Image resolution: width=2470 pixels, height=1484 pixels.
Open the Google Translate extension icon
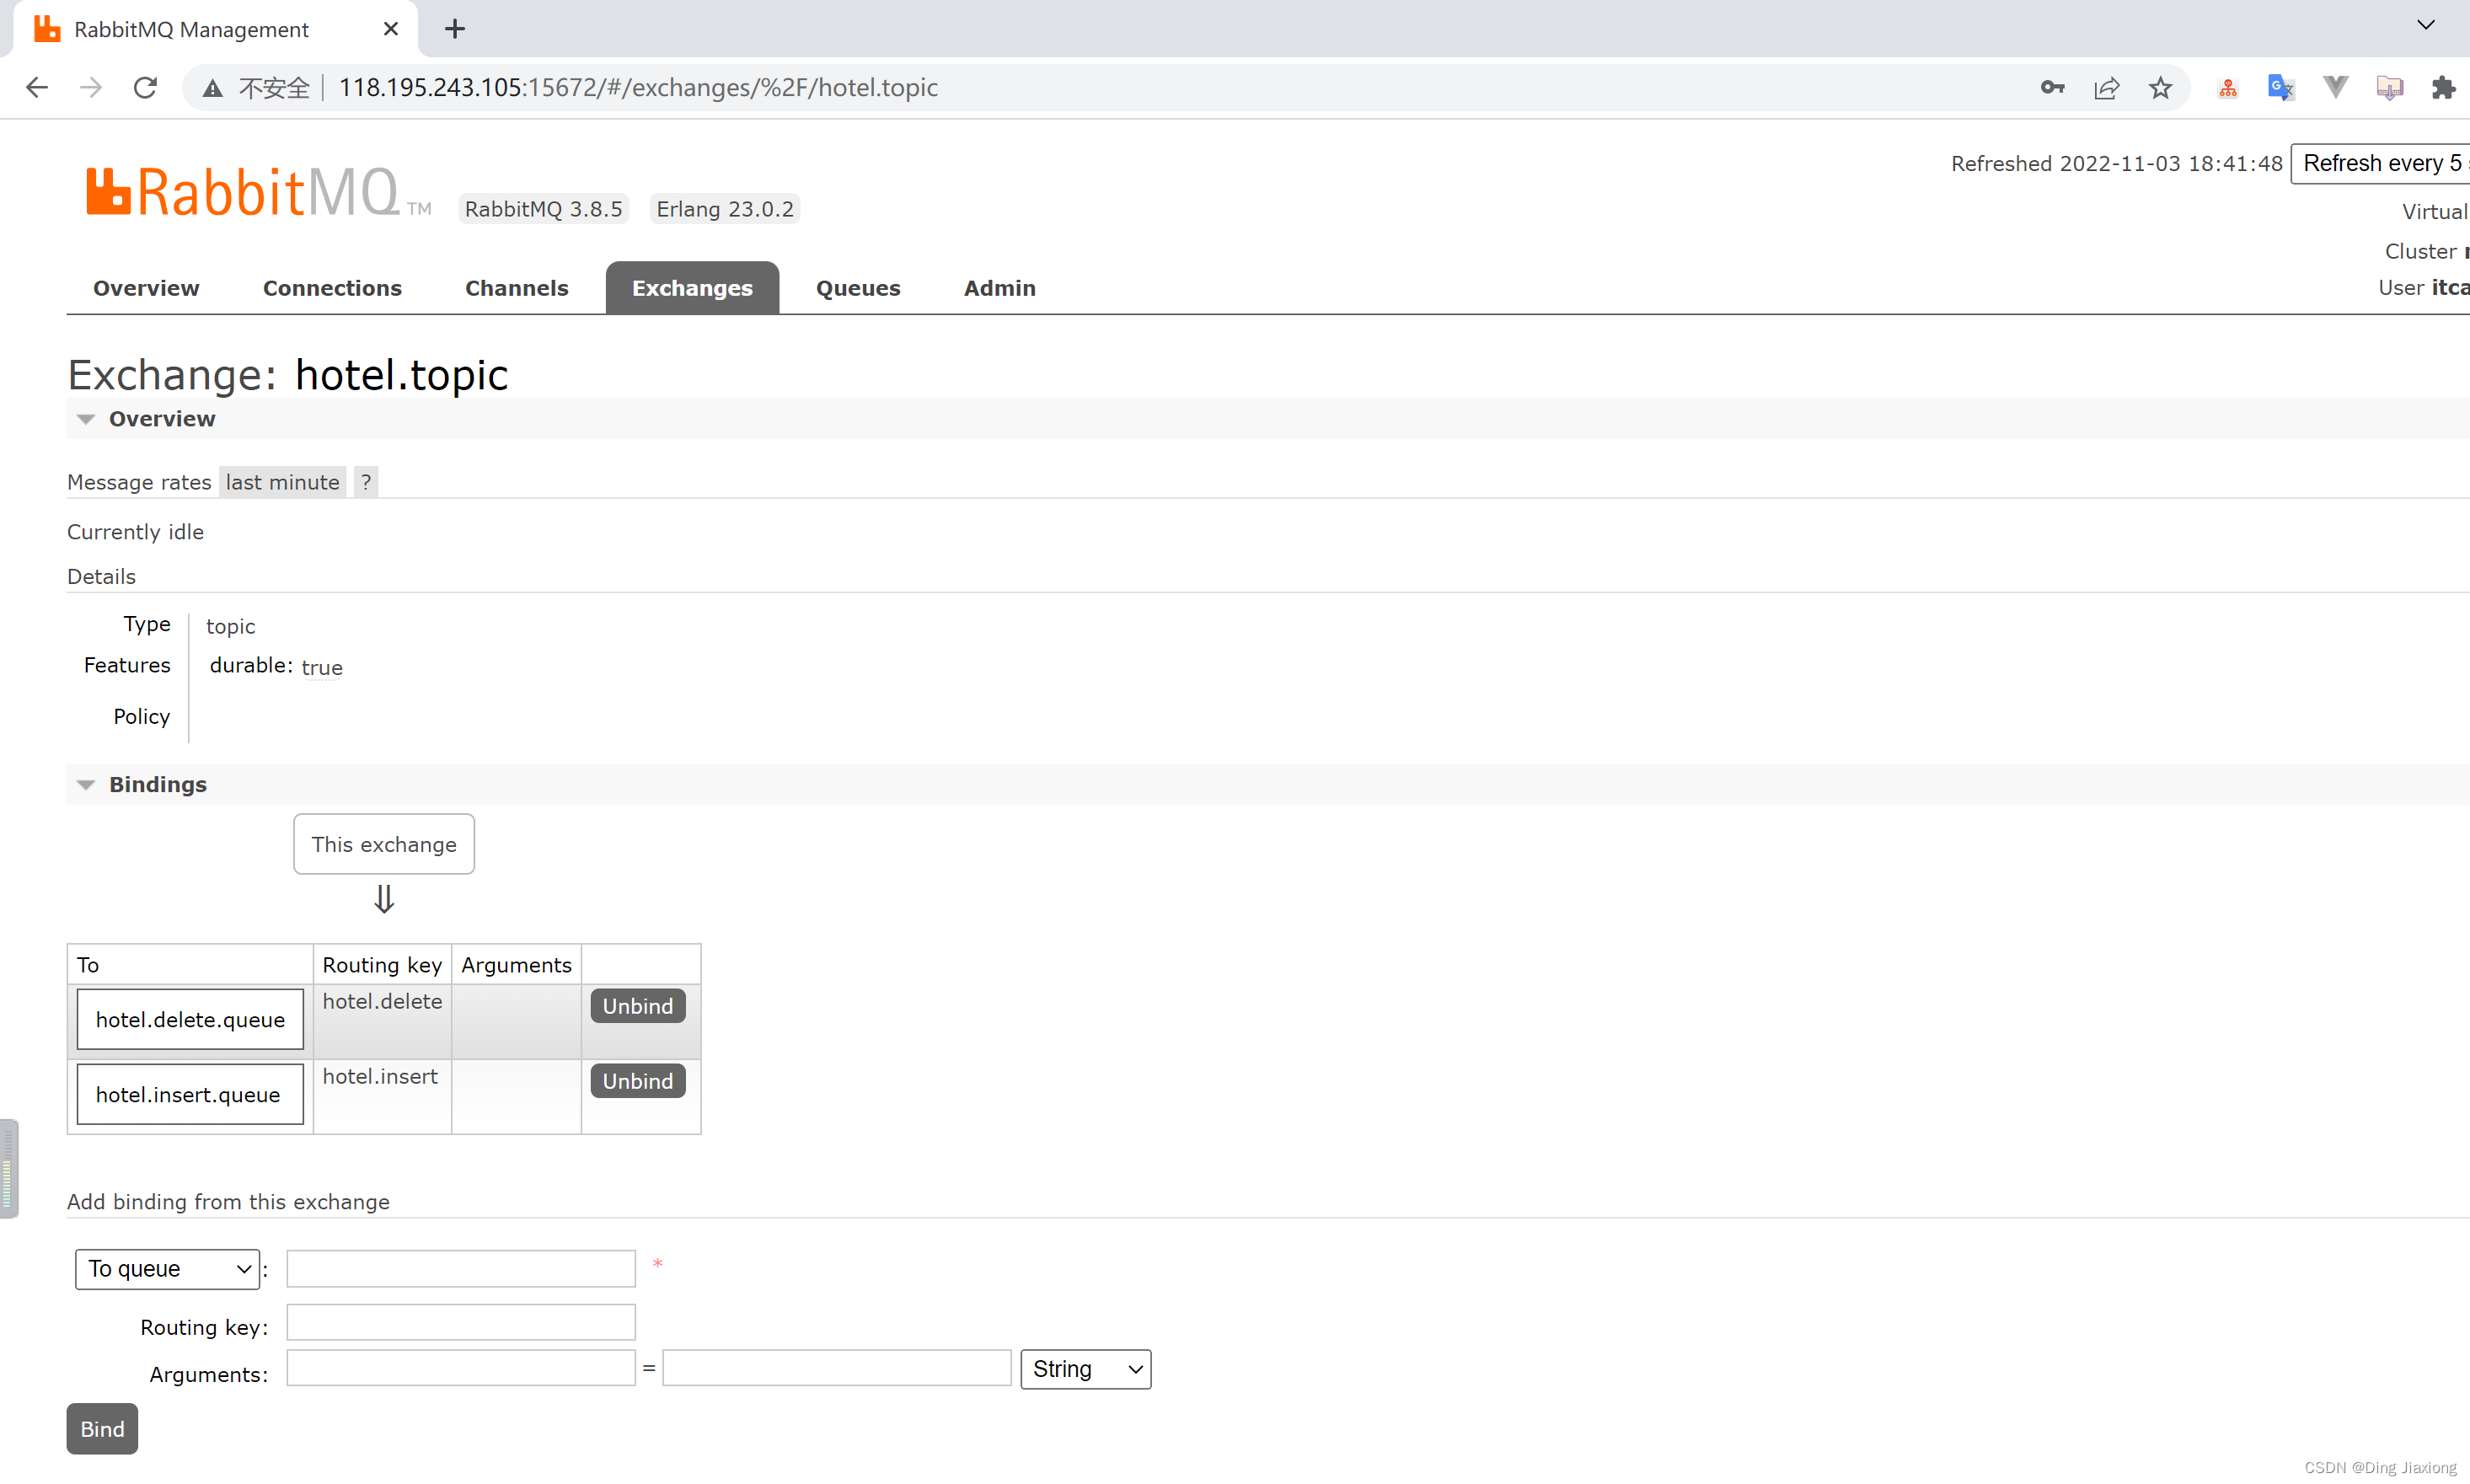coord(2281,88)
